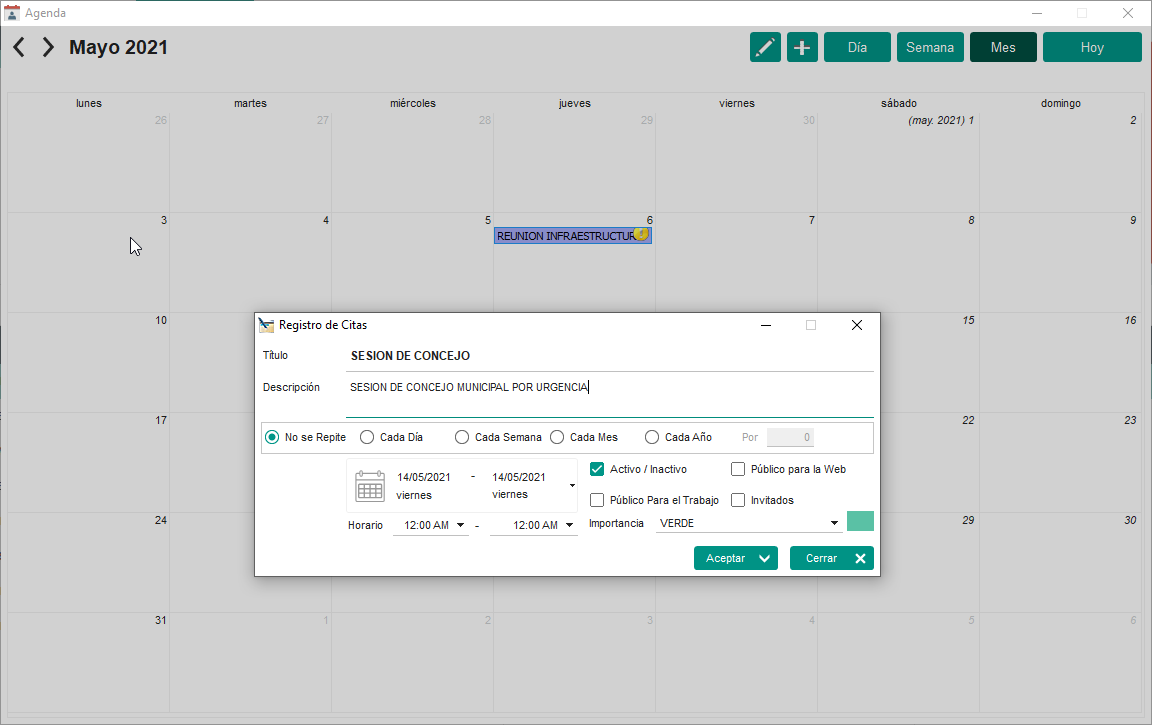Image resolution: width=1152 pixels, height=725 pixels.
Task: Switch to the Semana view
Action: pos(930,47)
